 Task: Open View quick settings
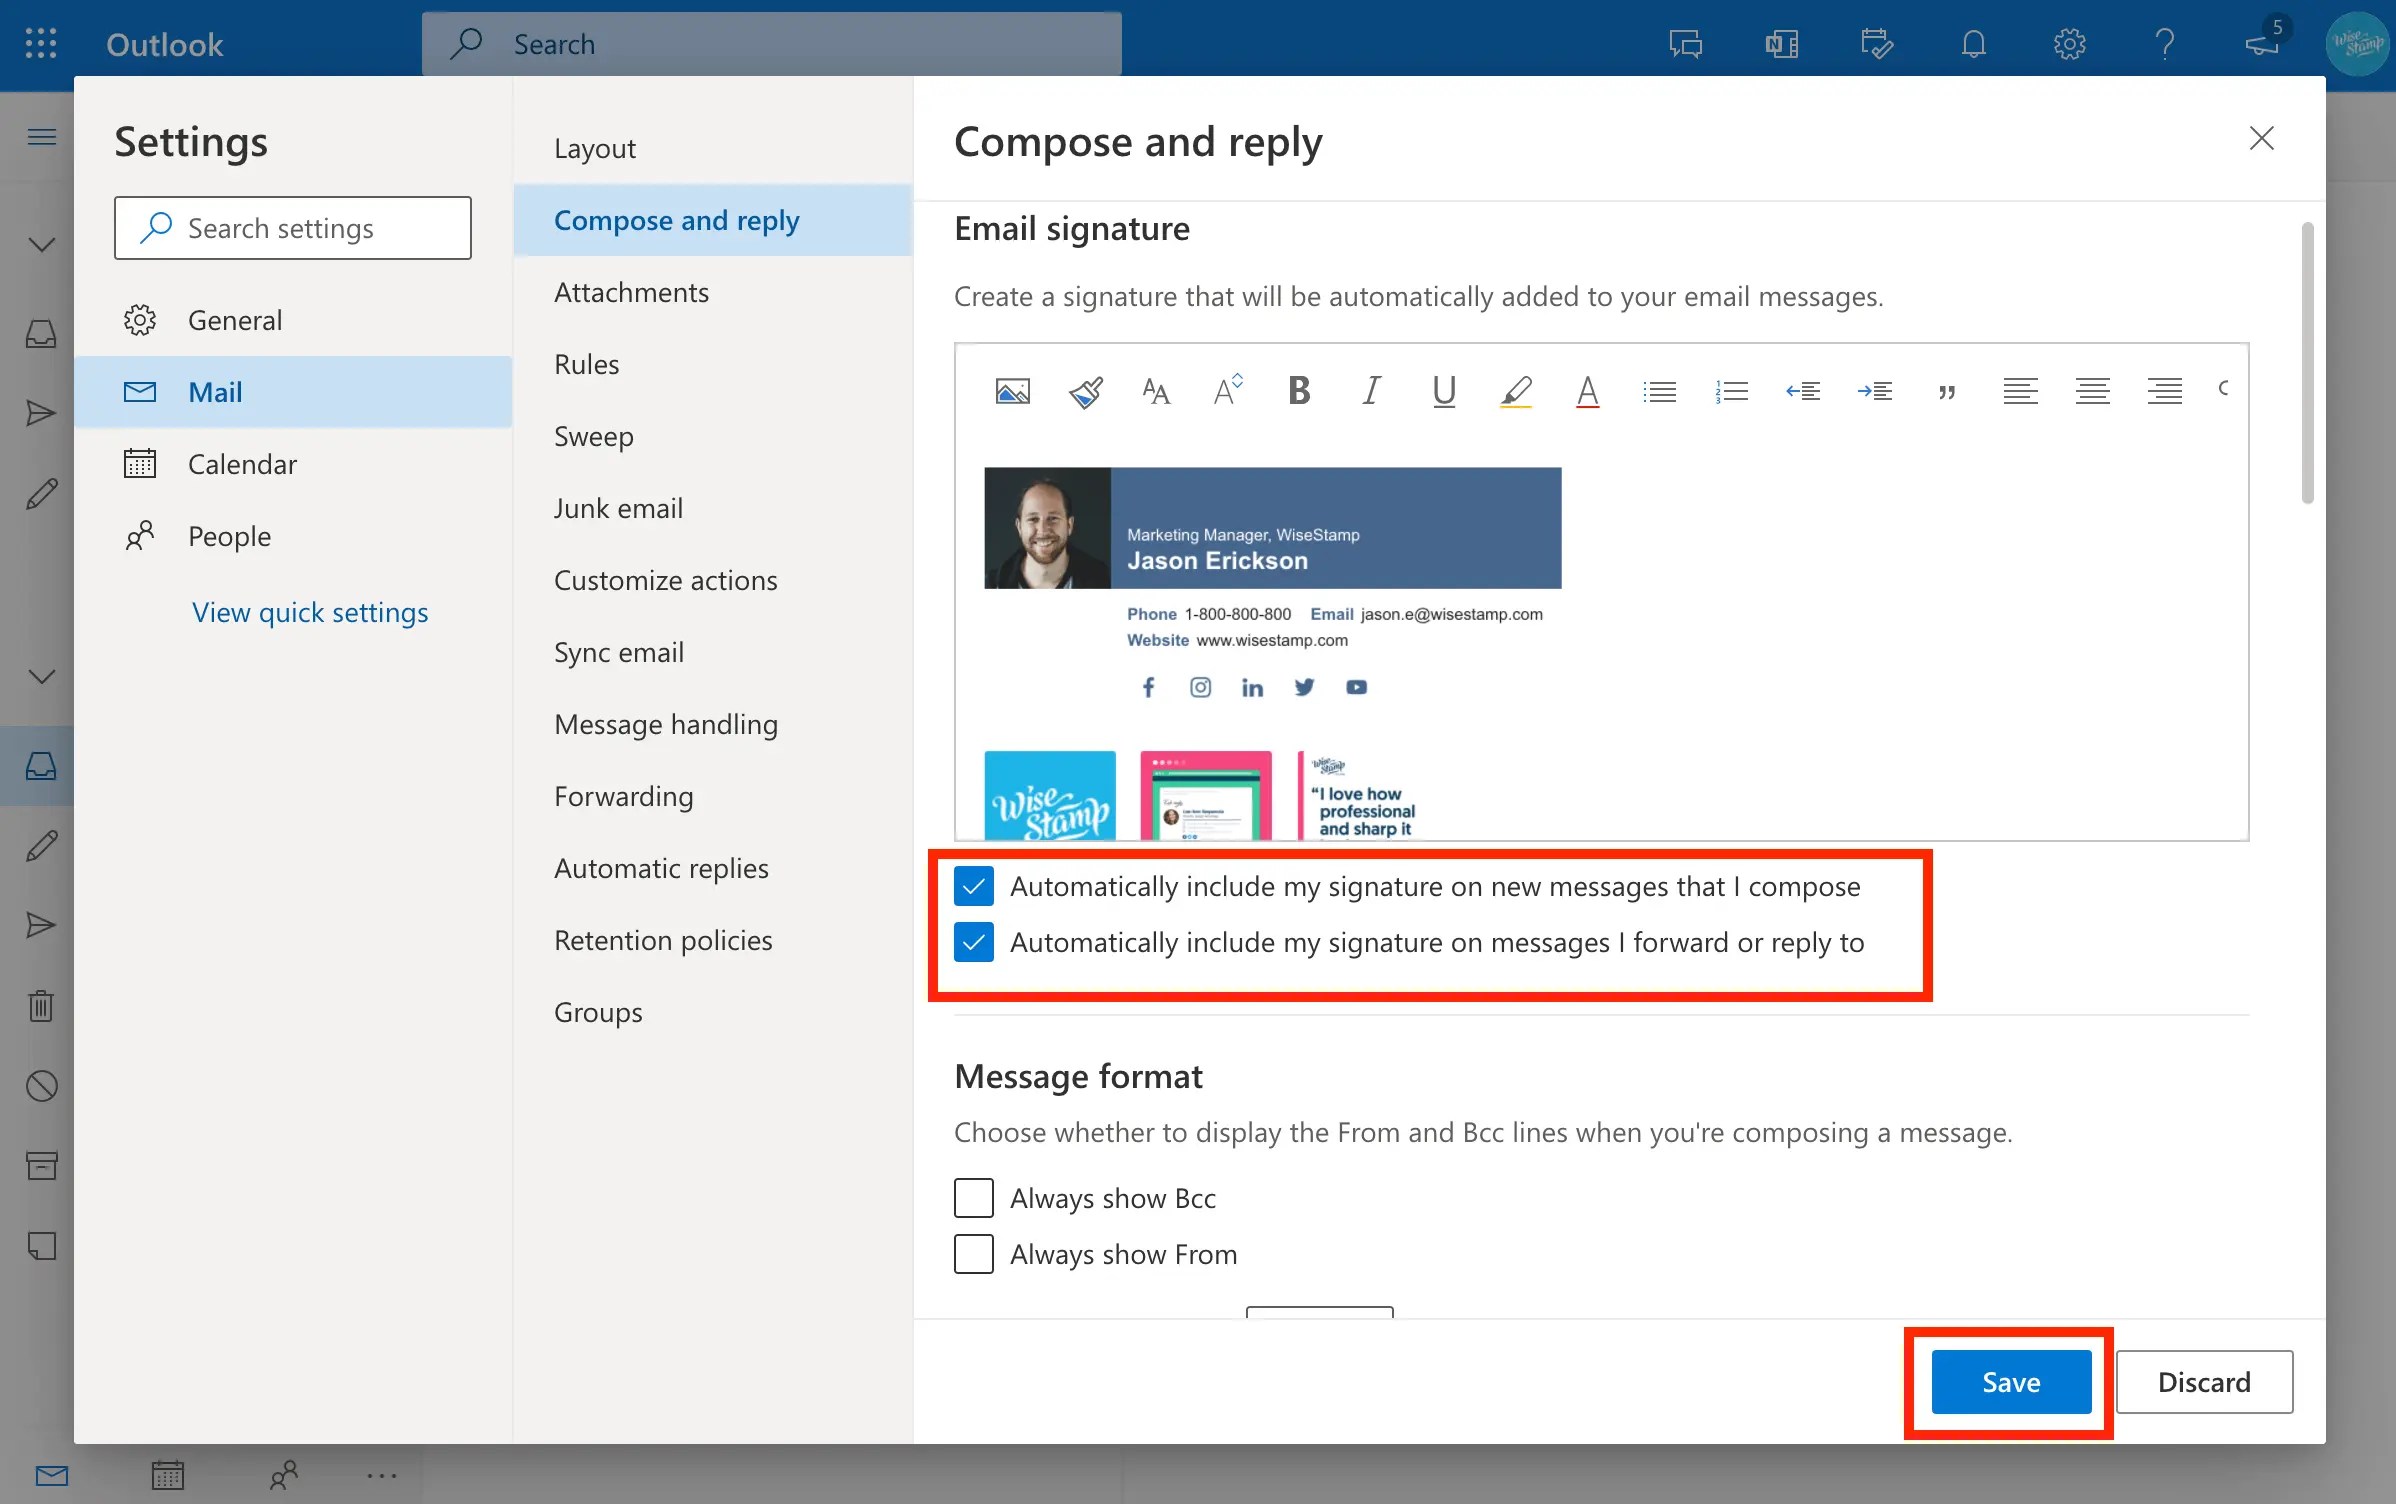(310, 611)
